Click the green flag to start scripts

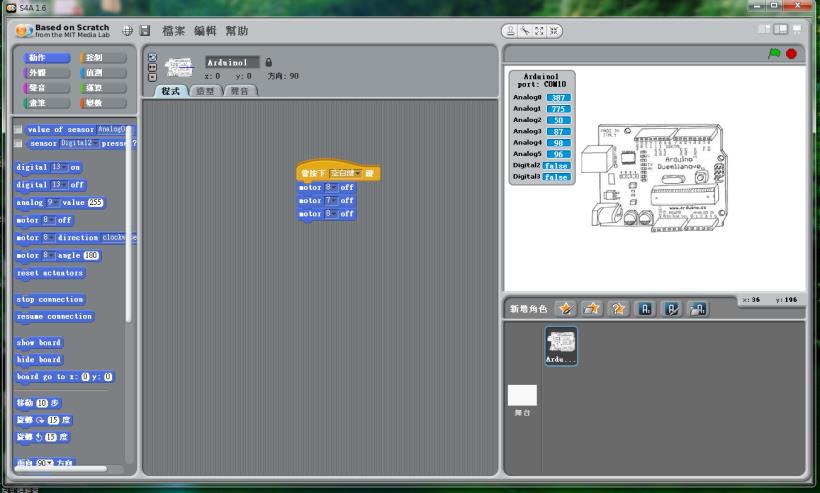pos(776,53)
